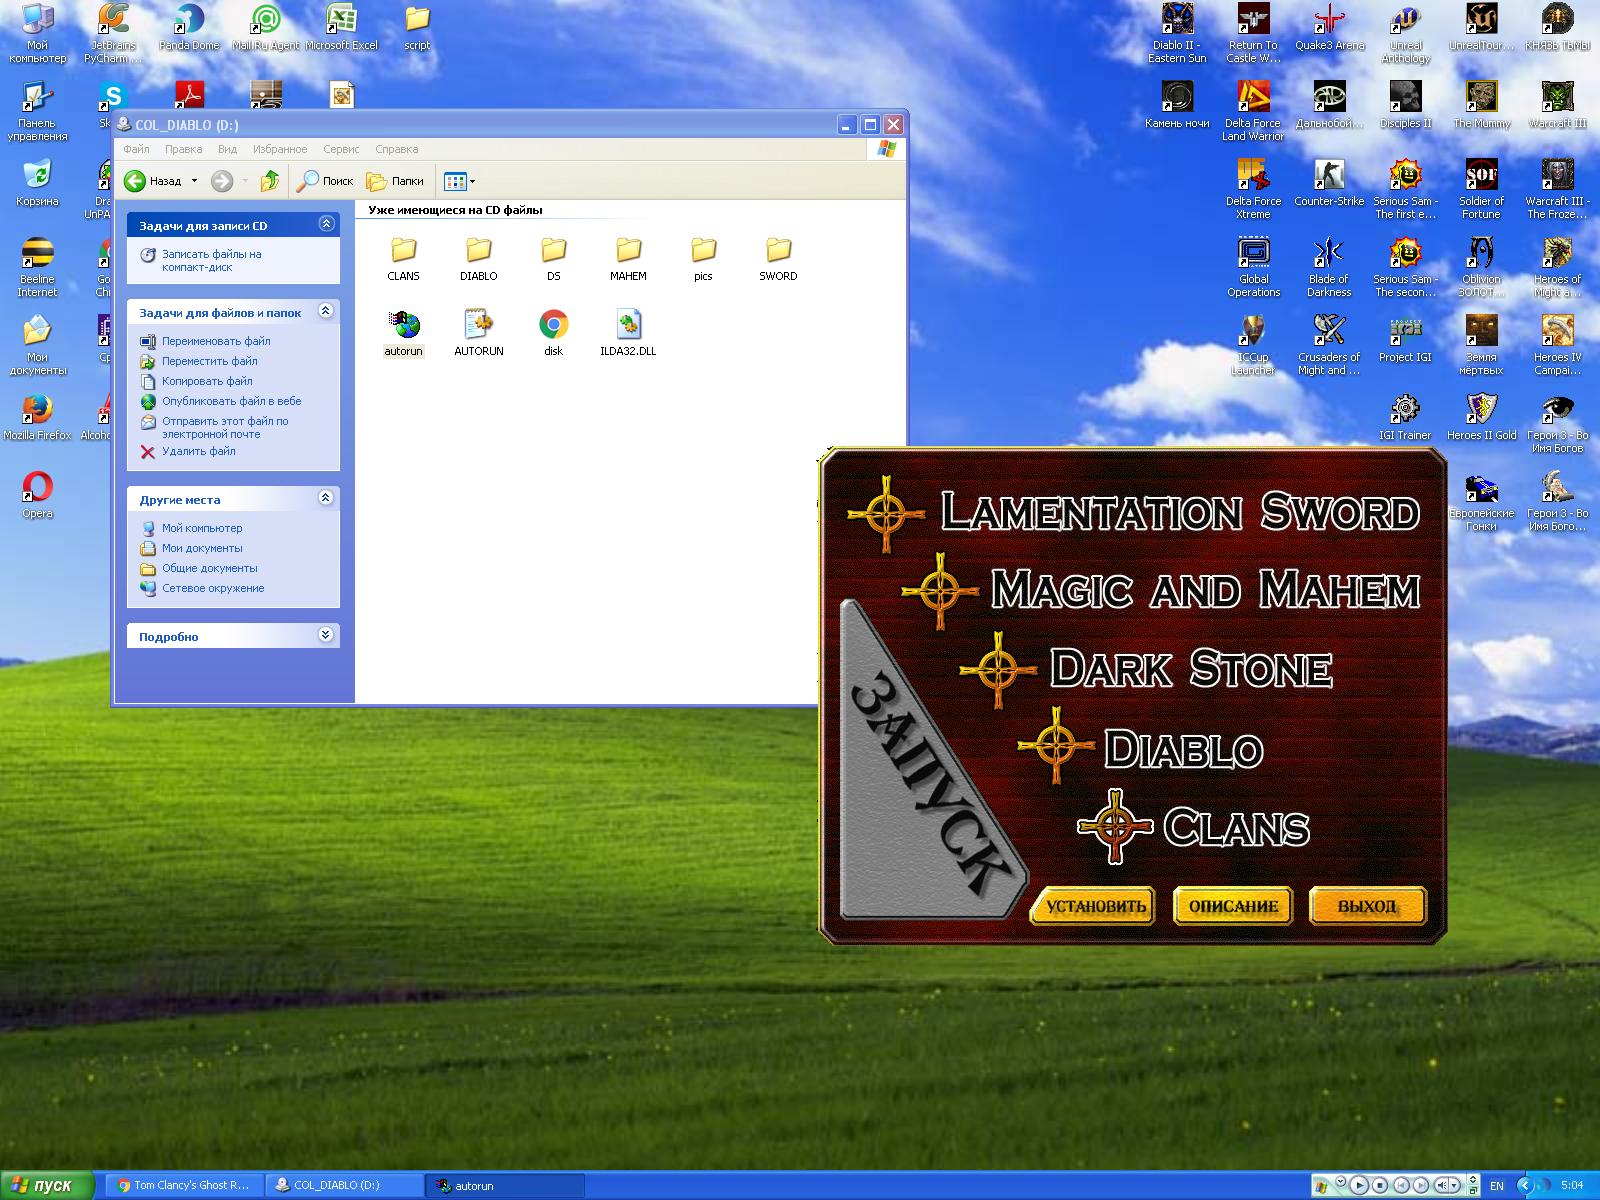Open the Views dropdown in Explorer toolbar

(x=460, y=181)
